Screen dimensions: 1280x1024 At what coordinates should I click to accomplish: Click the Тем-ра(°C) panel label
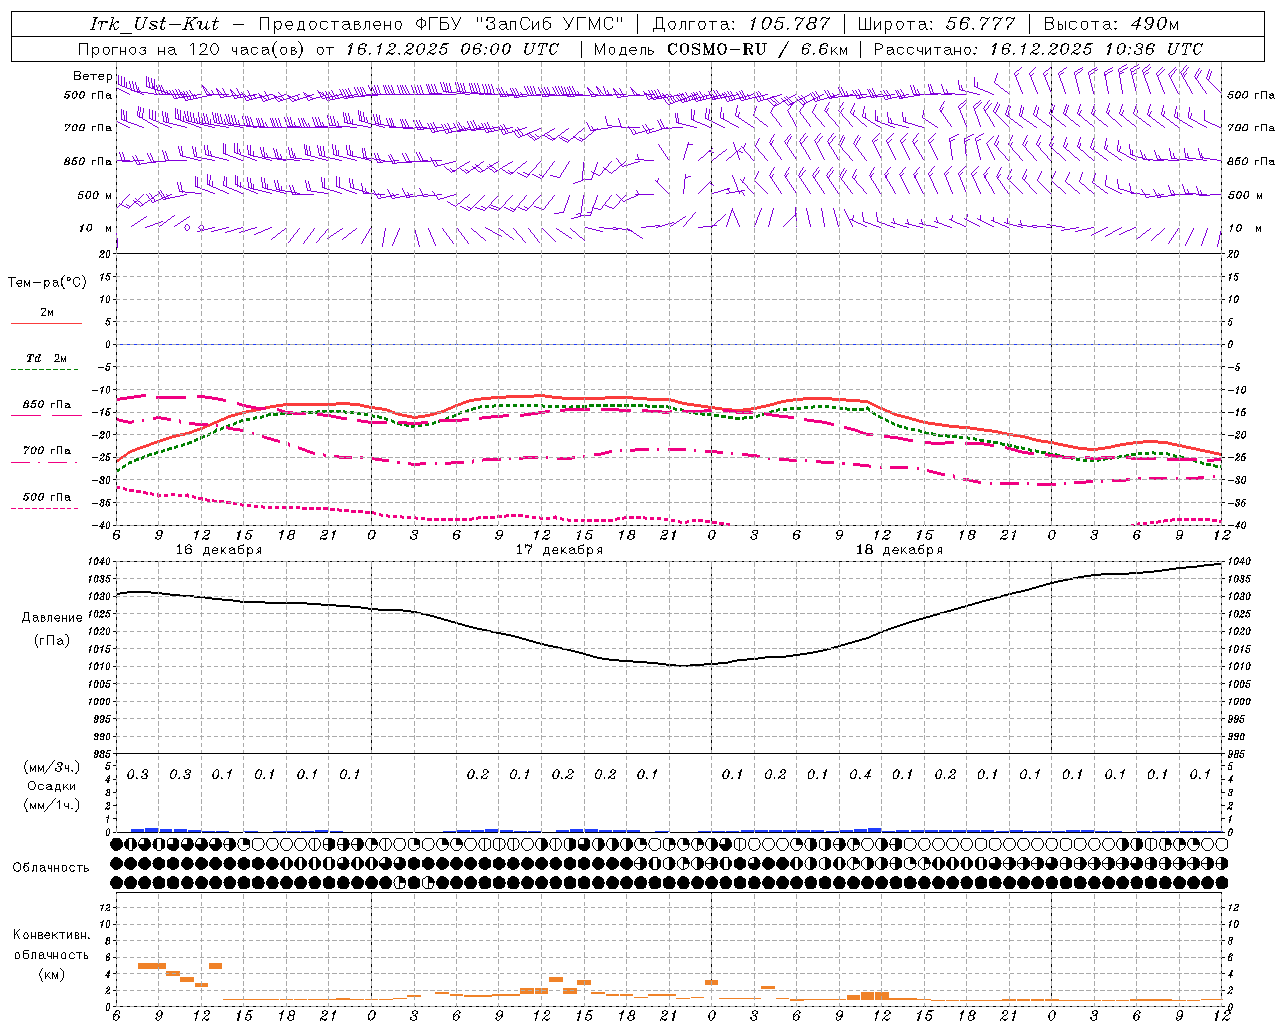coord(47,283)
